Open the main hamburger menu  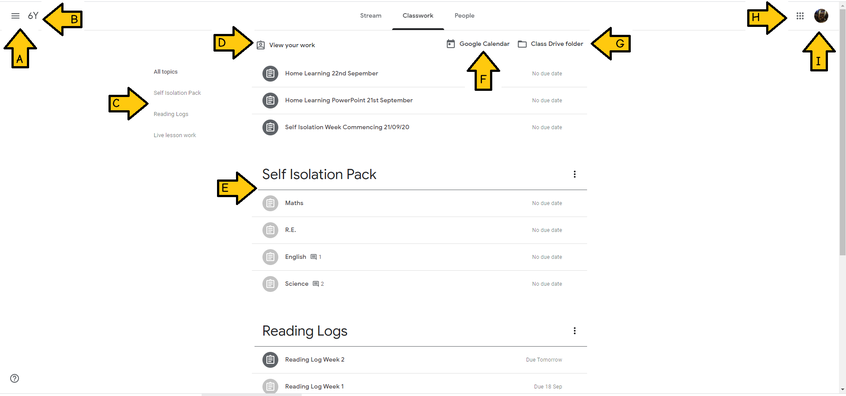click(15, 16)
